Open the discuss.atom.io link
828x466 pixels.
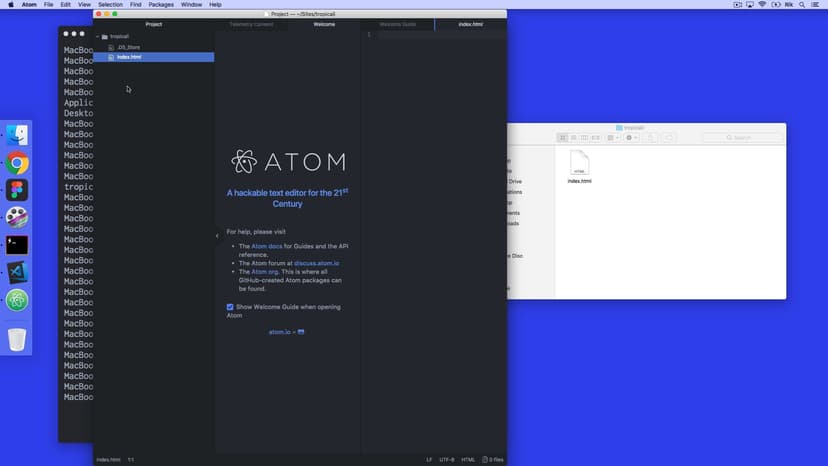[316, 263]
